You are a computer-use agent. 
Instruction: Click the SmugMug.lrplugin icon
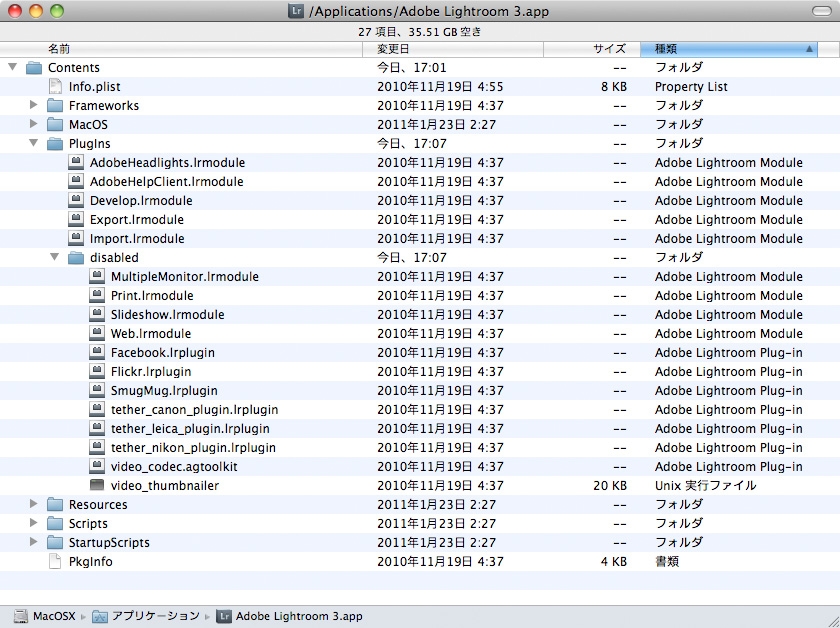pyautogui.click(x=97, y=391)
